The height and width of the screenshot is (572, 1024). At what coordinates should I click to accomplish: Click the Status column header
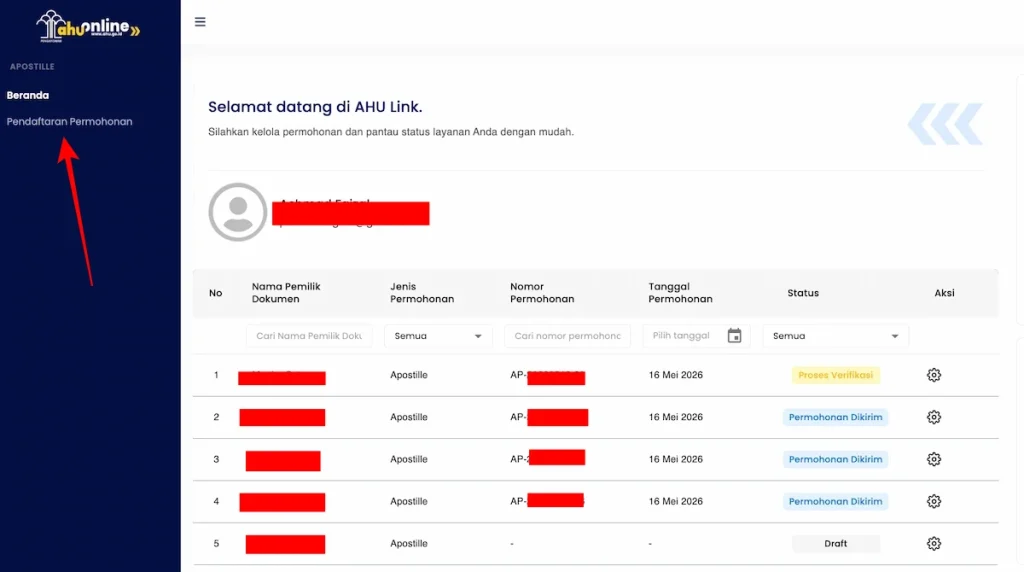tap(803, 293)
